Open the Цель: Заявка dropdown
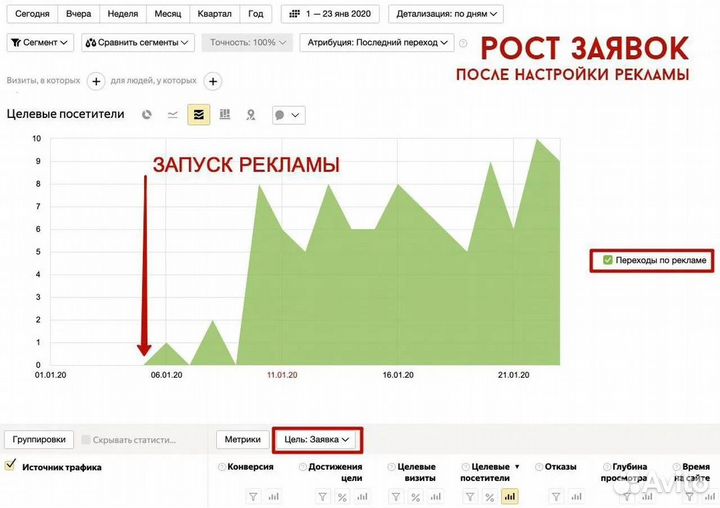Image resolution: width=720 pixels, height=508 pixels. pos(317,440)
